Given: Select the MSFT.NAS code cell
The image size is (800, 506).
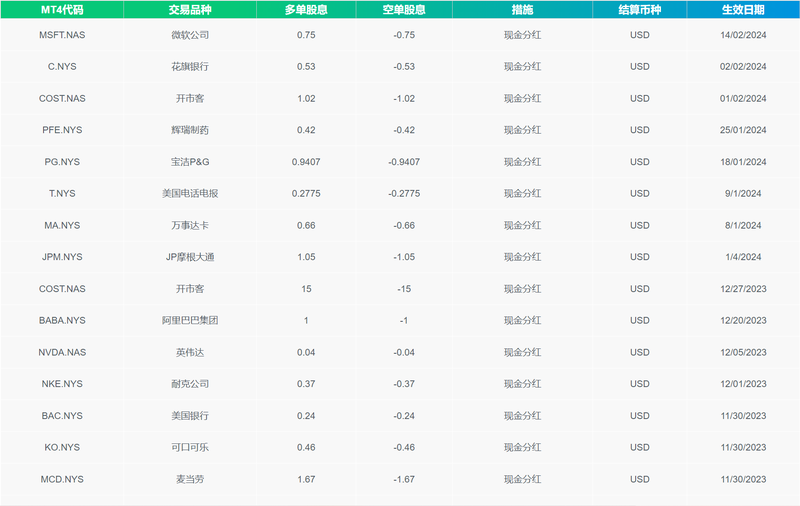Looking at the screenshot, I should point(62,35).
